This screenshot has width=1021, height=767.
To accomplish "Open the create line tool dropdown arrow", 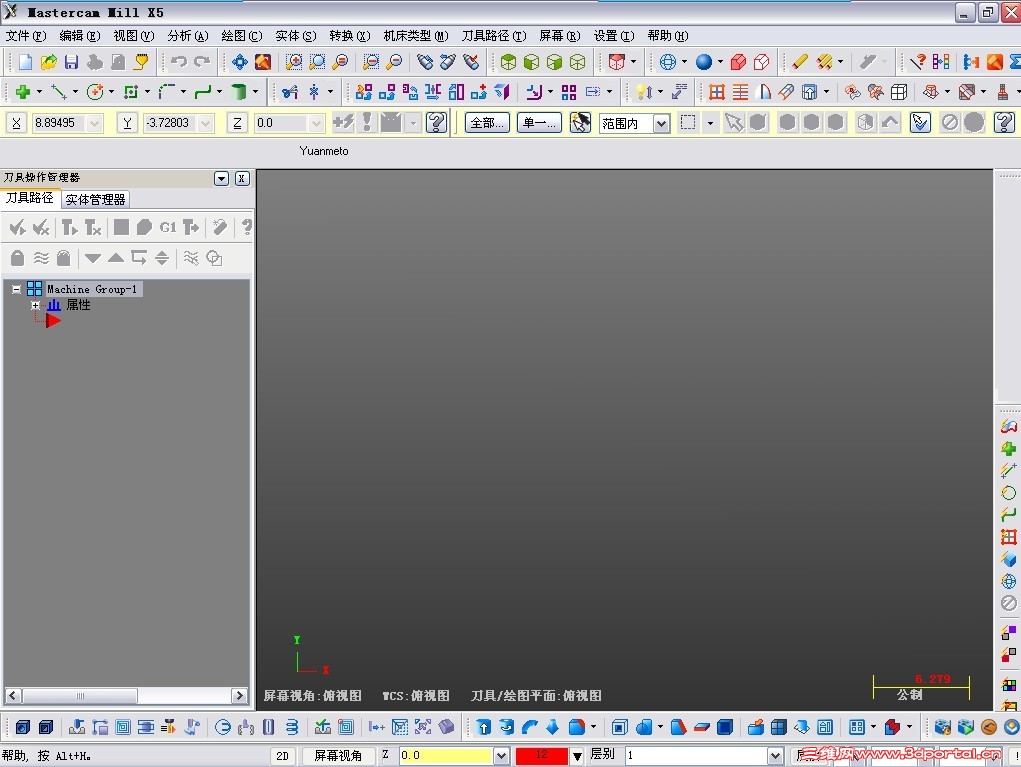I will point(75,92).
